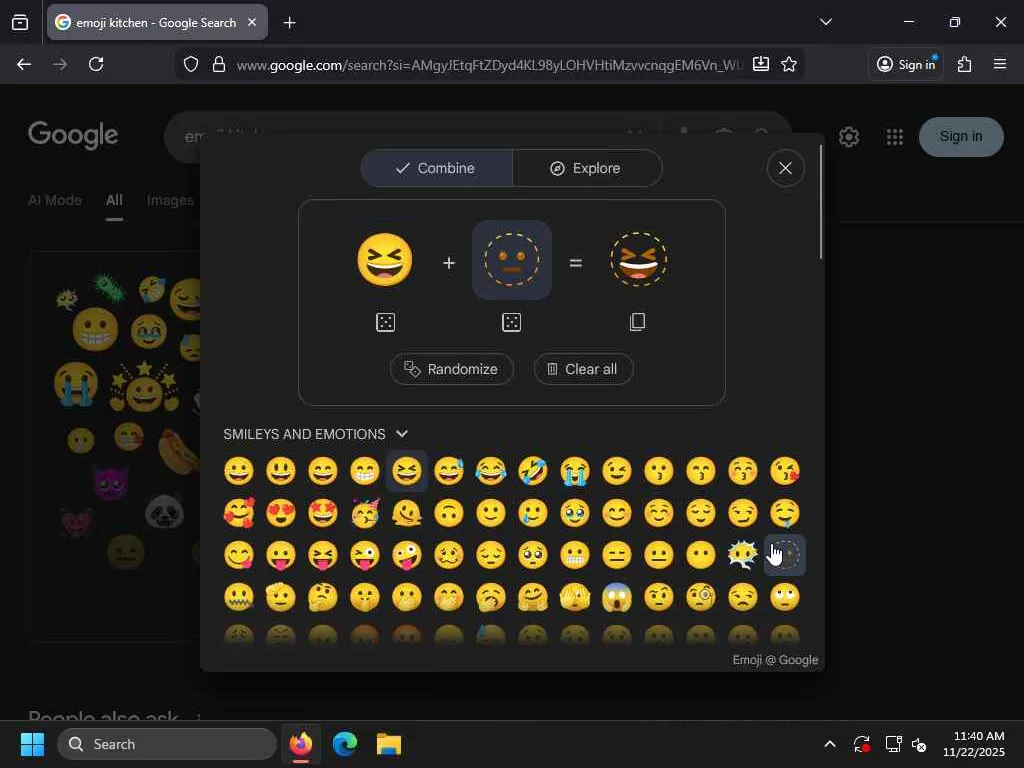Activate the emoji kitchen browser tab

pyautogui.click(x=157, y=23)
